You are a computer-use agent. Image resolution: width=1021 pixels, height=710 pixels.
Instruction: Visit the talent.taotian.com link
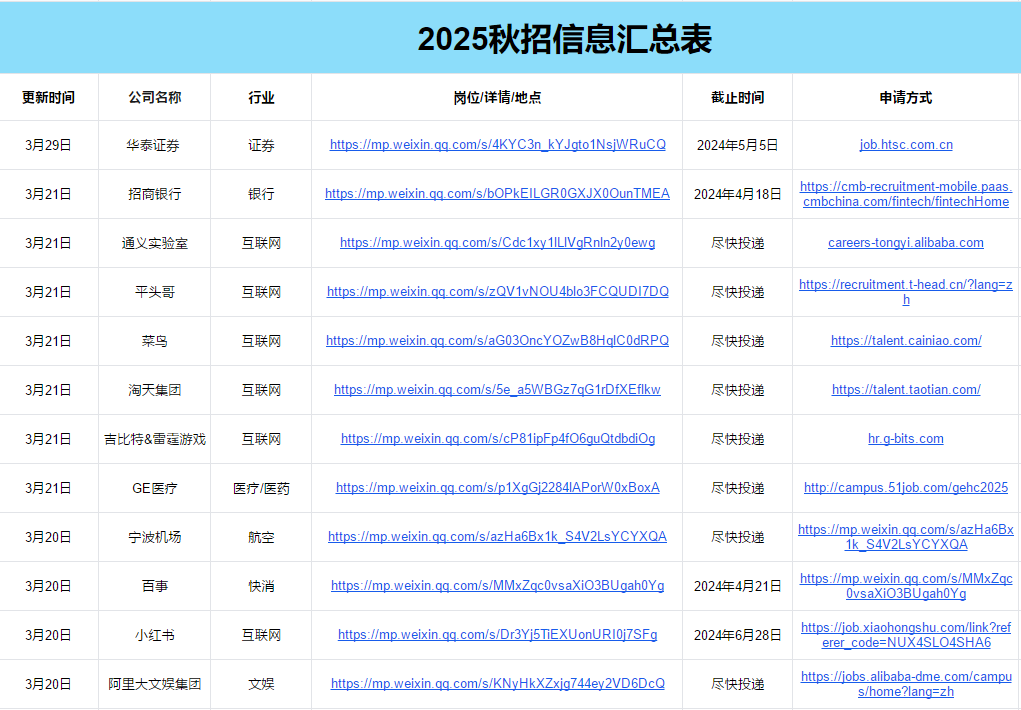pos(906,390)
